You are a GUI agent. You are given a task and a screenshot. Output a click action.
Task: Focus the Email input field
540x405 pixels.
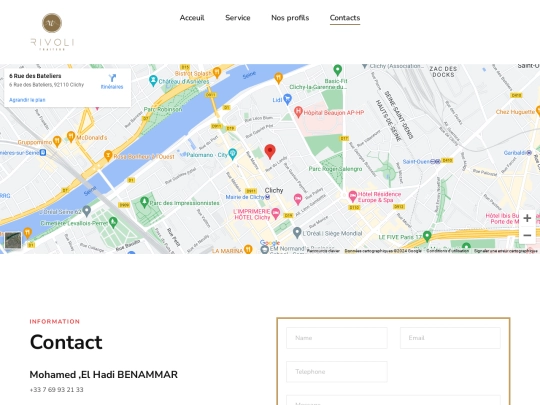click(x=450, y=338)
